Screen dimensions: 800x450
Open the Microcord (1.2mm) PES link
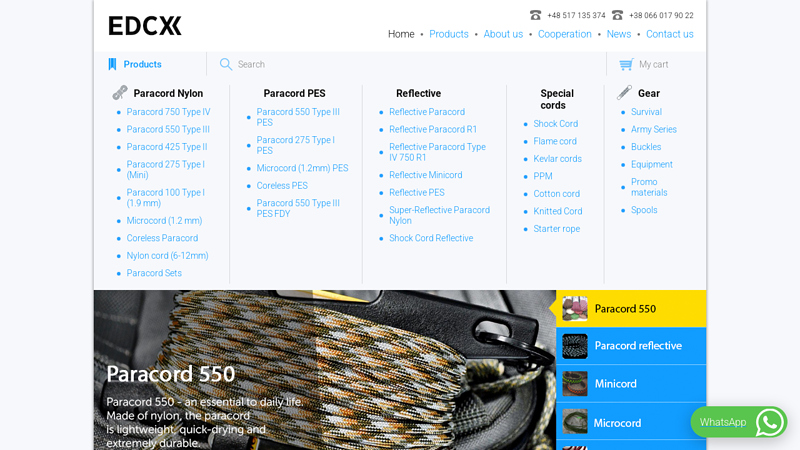tap(302, 168)
